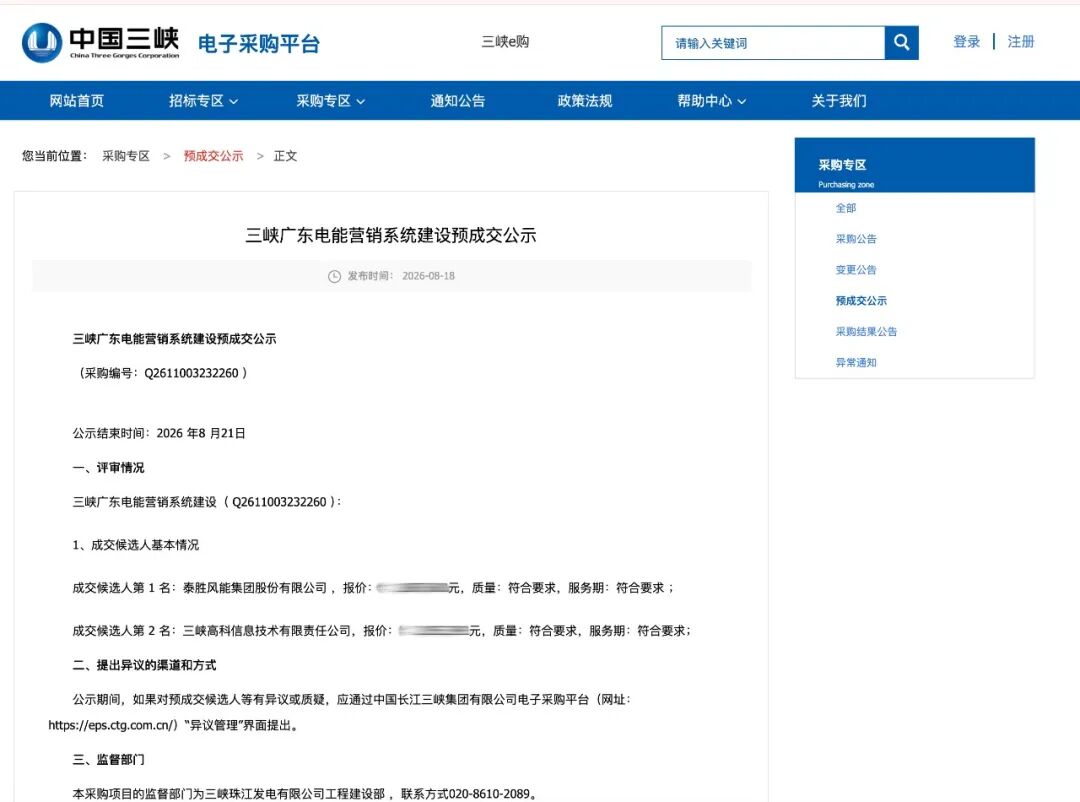Click the 电子采购平台 platform title
This screenshot has height=802, width=1080.
click(259, 44)
